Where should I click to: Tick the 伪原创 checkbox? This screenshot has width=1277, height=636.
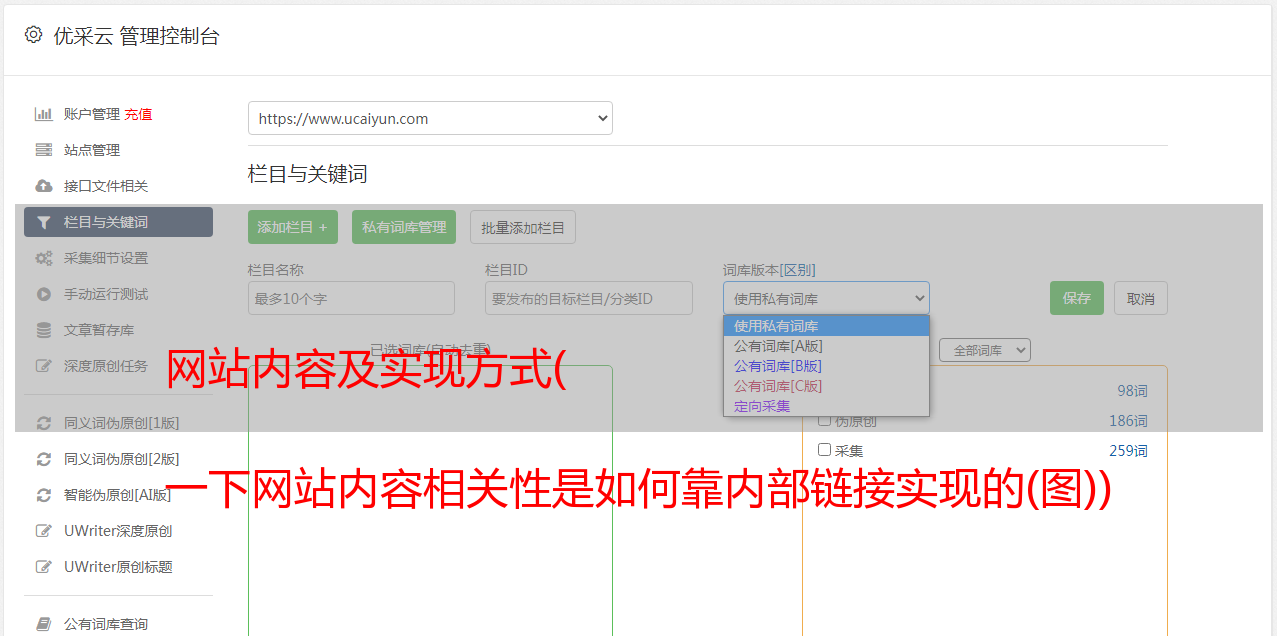point(825,420)
